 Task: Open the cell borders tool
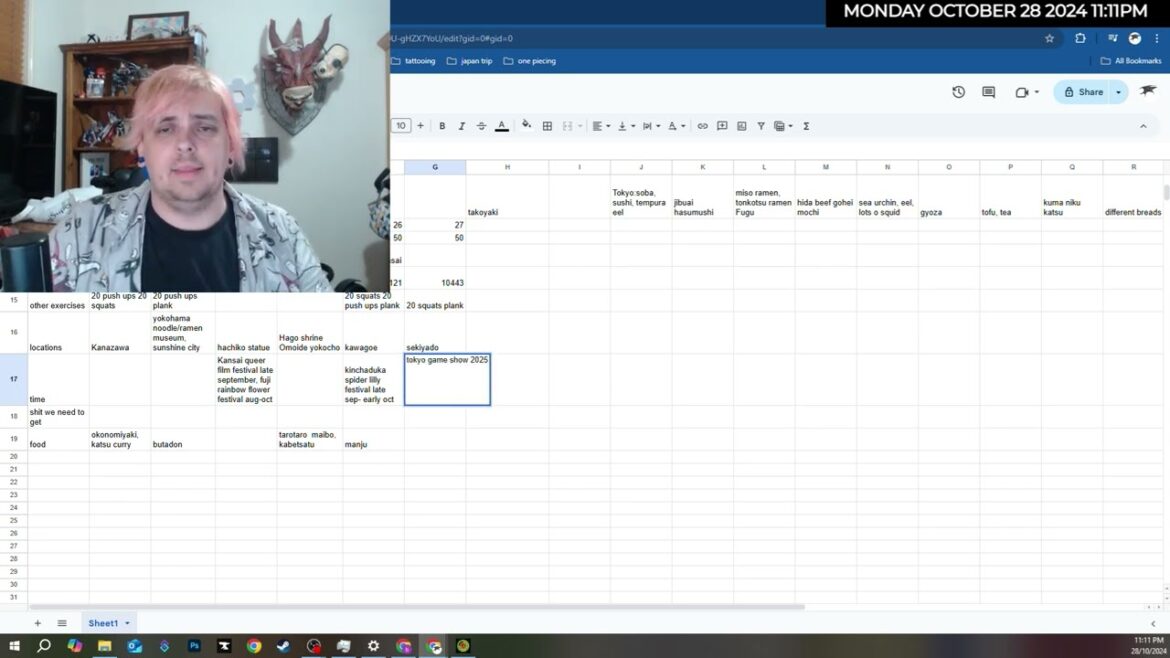coord(547,126)
